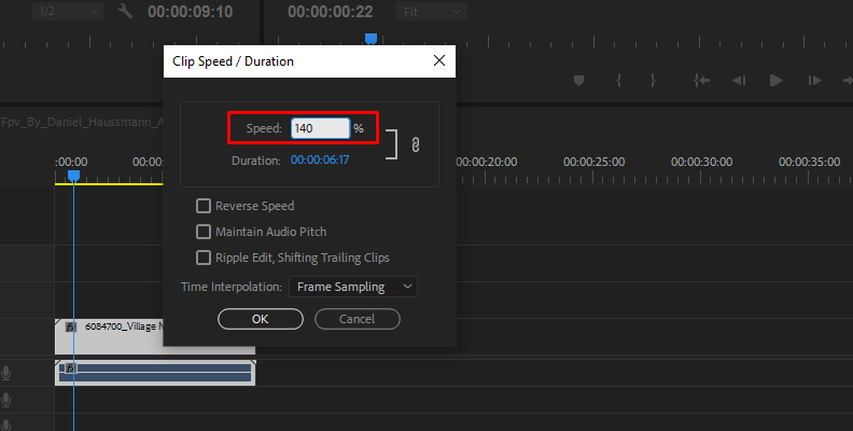Image resolution: width=853 pixels, height=431 pixels.
Task: Click the second audio track microphone icon
Action: (6, 400)
